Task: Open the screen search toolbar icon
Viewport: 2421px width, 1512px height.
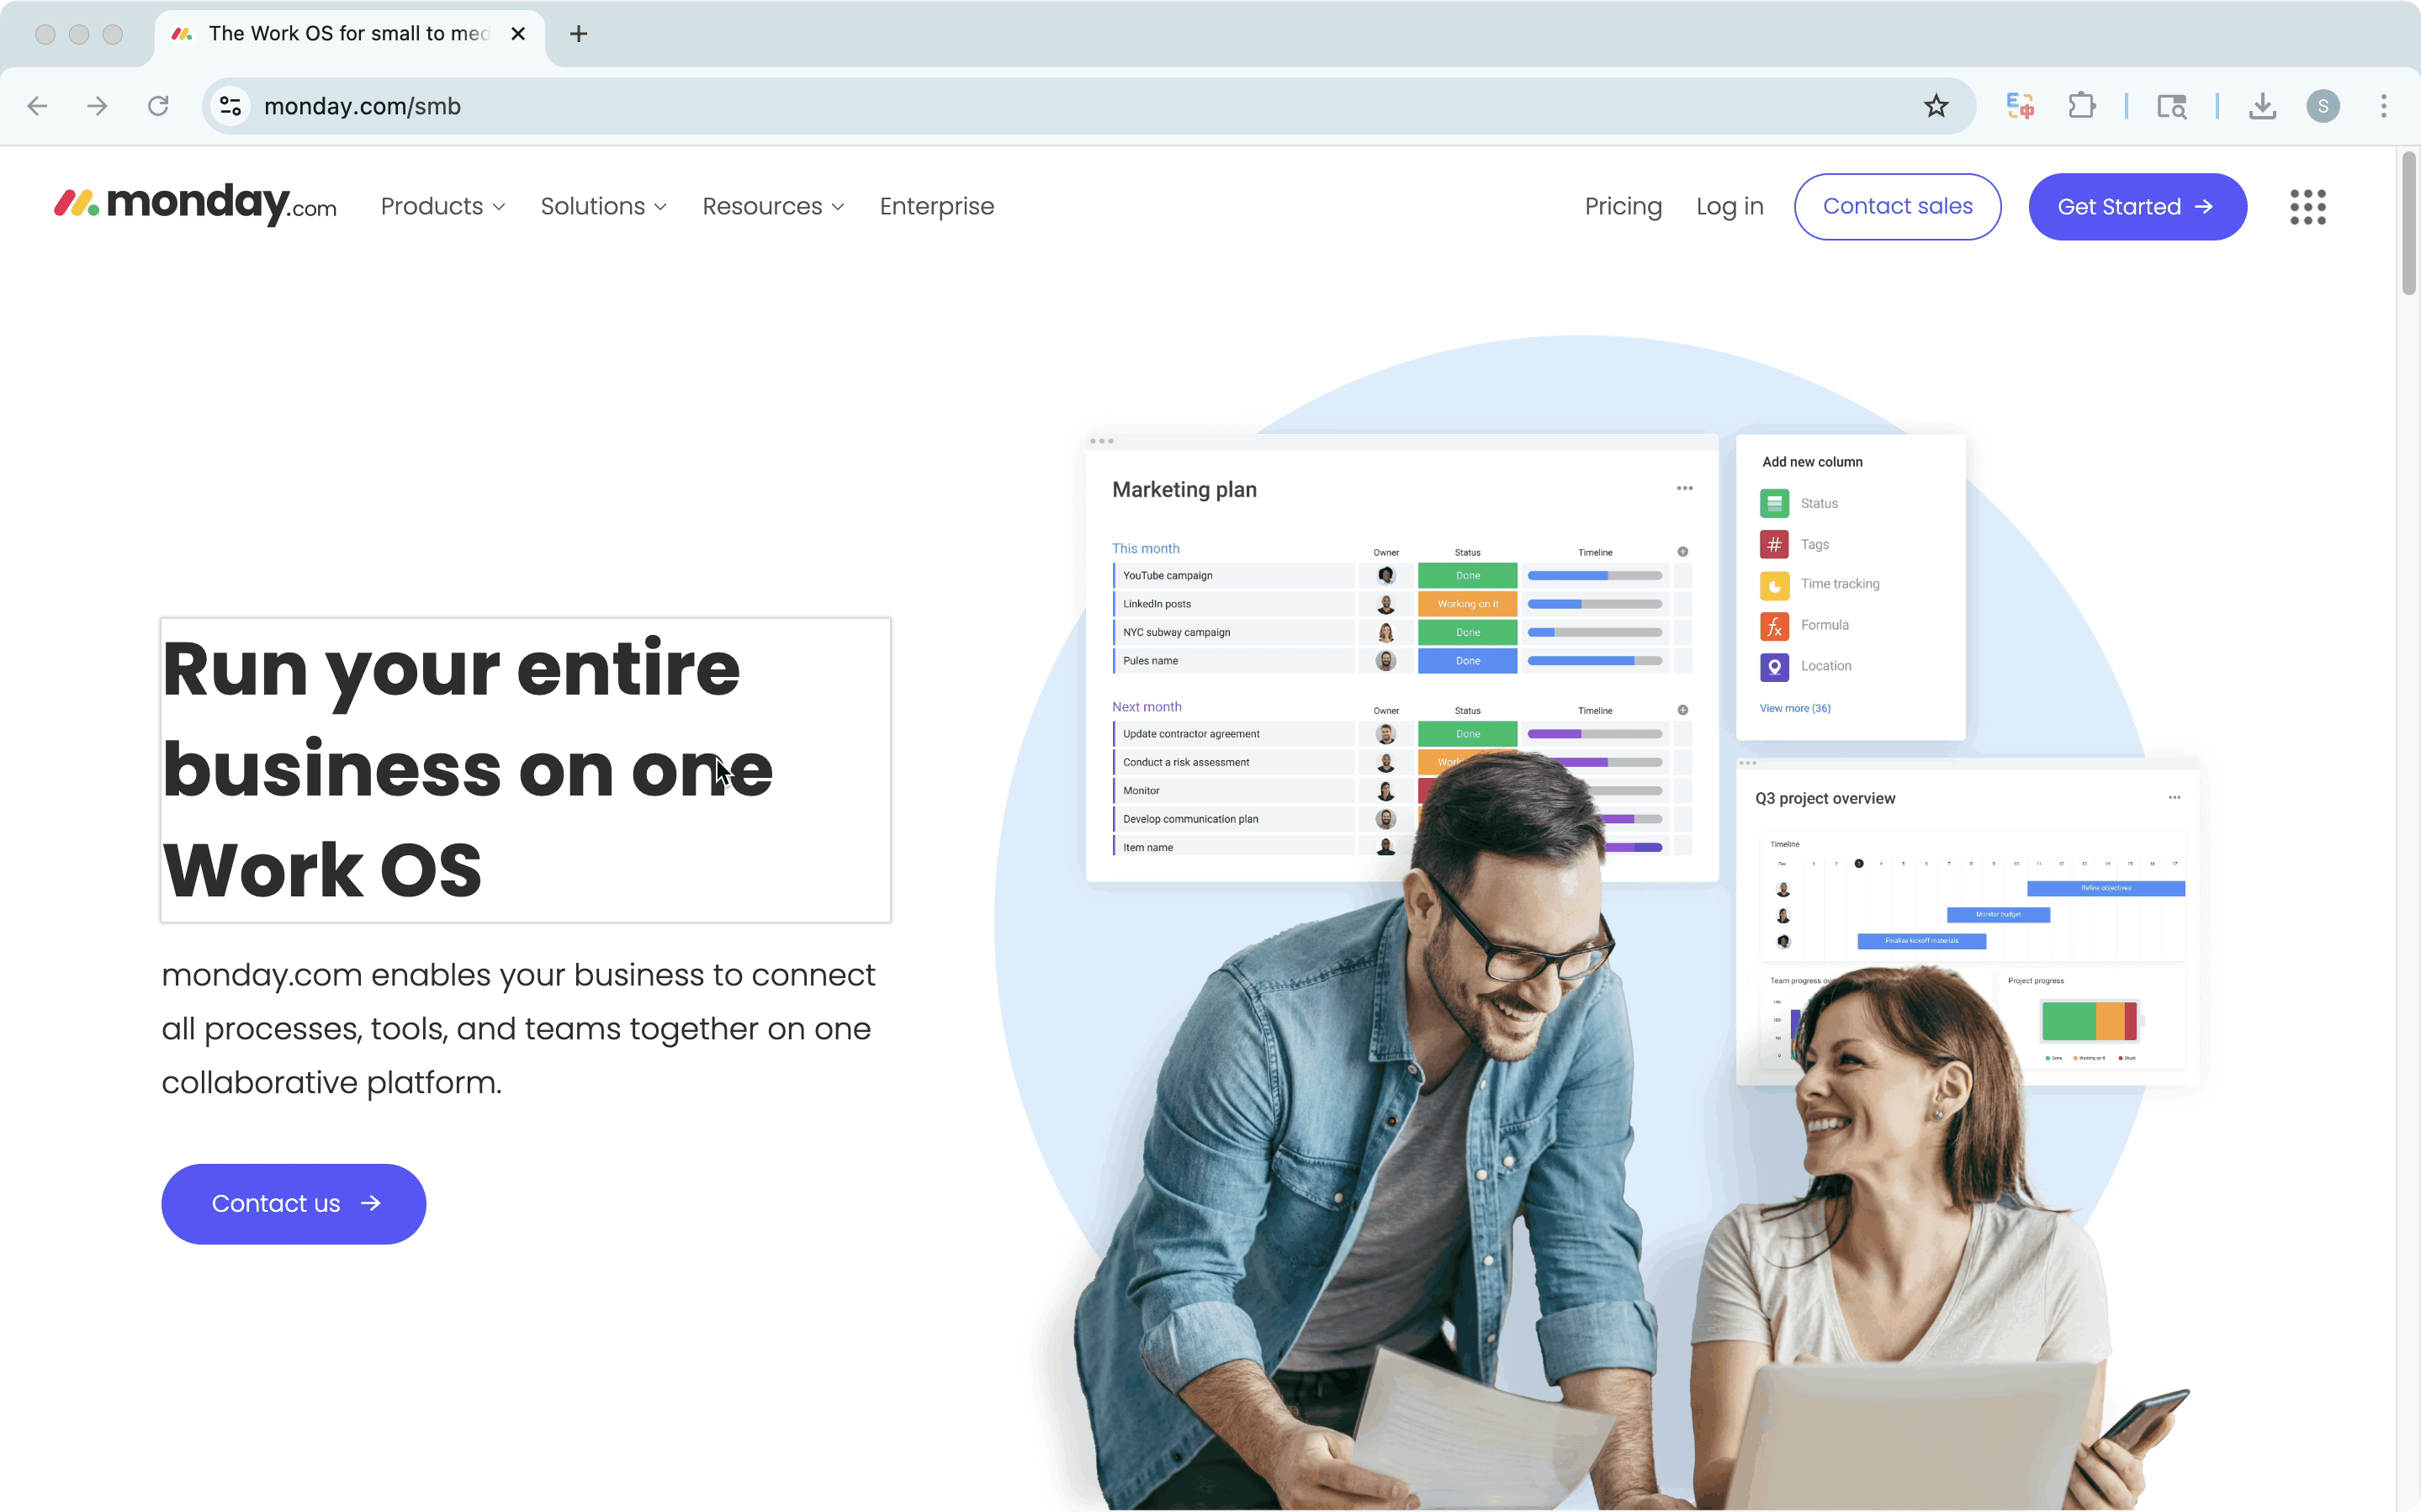Action: [x=2171, y=106]
